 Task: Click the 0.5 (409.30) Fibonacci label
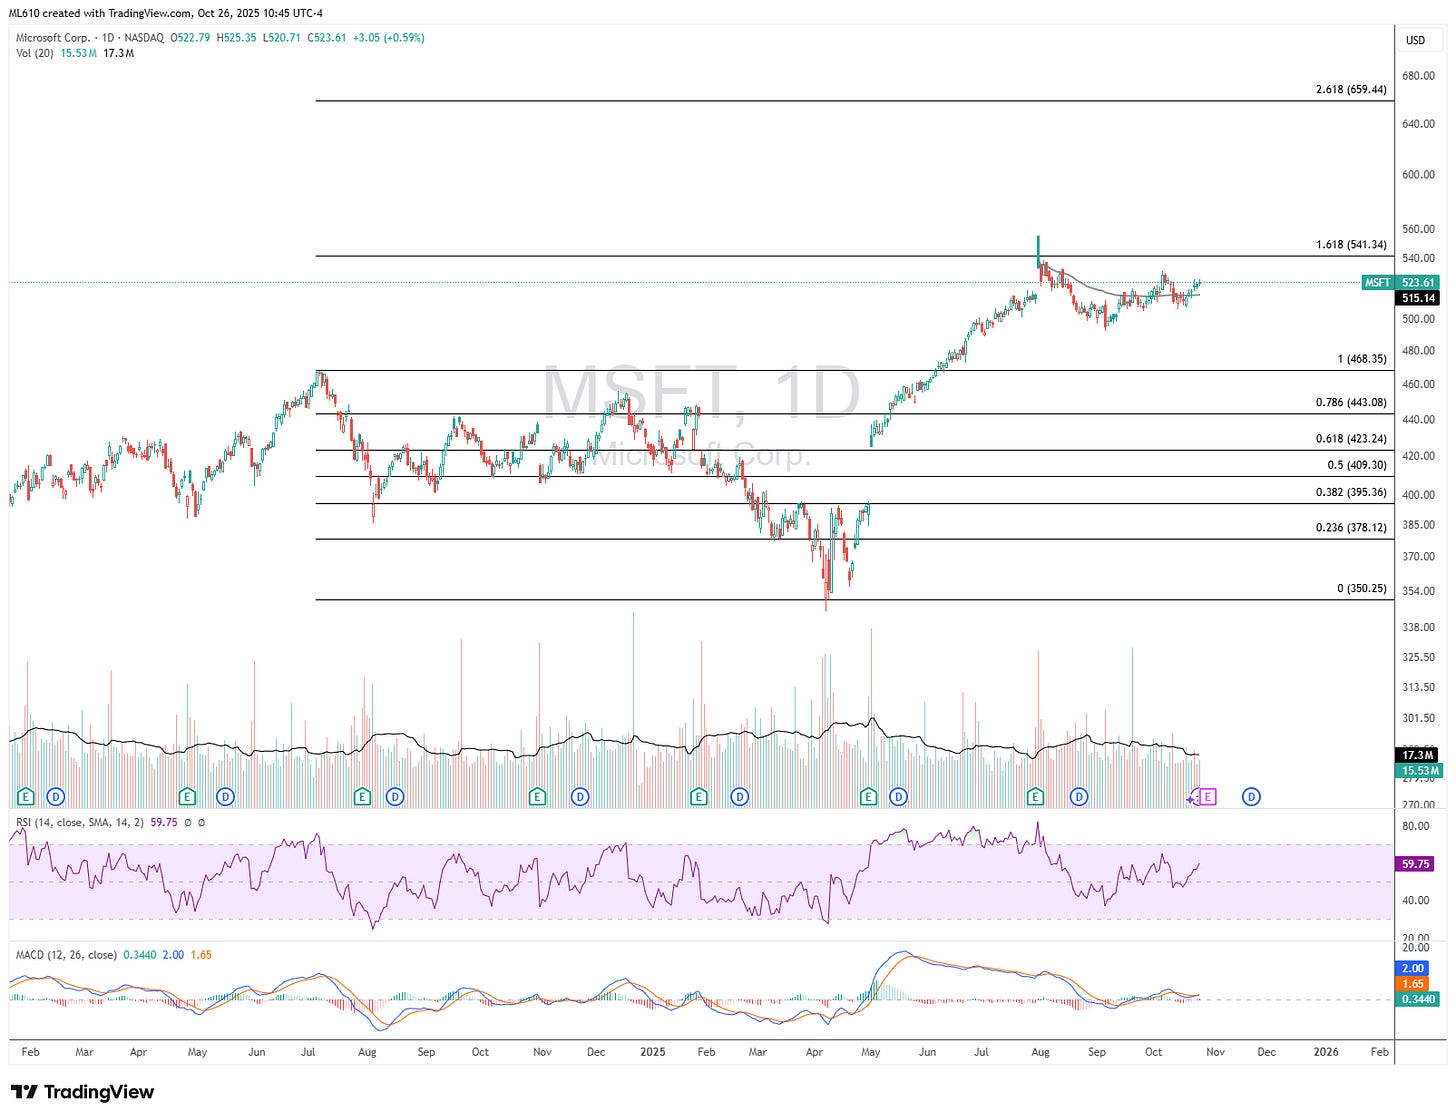pos(1357,465)
